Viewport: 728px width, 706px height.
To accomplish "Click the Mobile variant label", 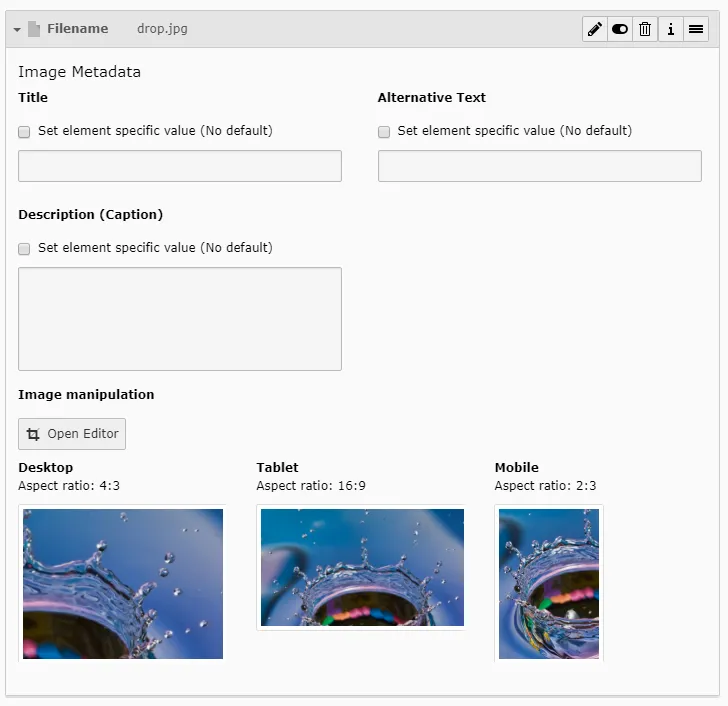I will click(517, 467).
